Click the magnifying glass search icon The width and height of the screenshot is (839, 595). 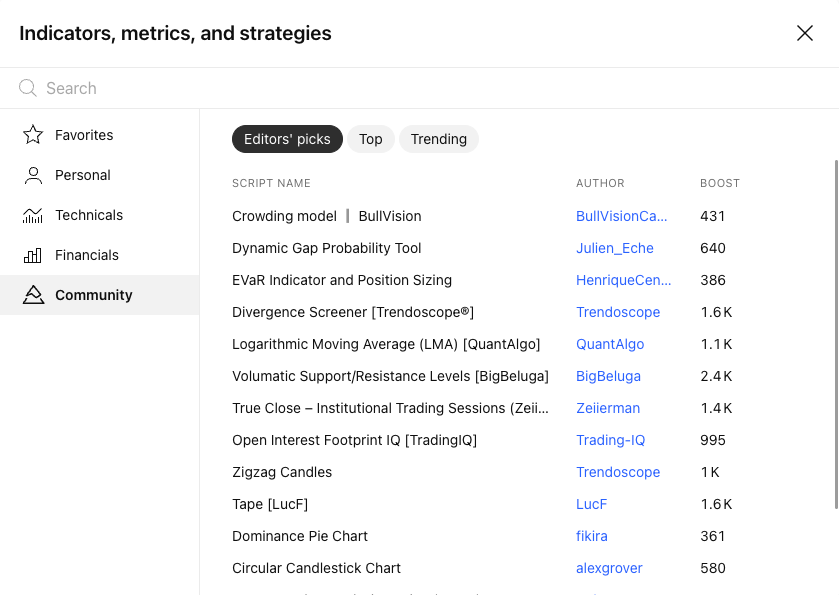pos(27,88)
